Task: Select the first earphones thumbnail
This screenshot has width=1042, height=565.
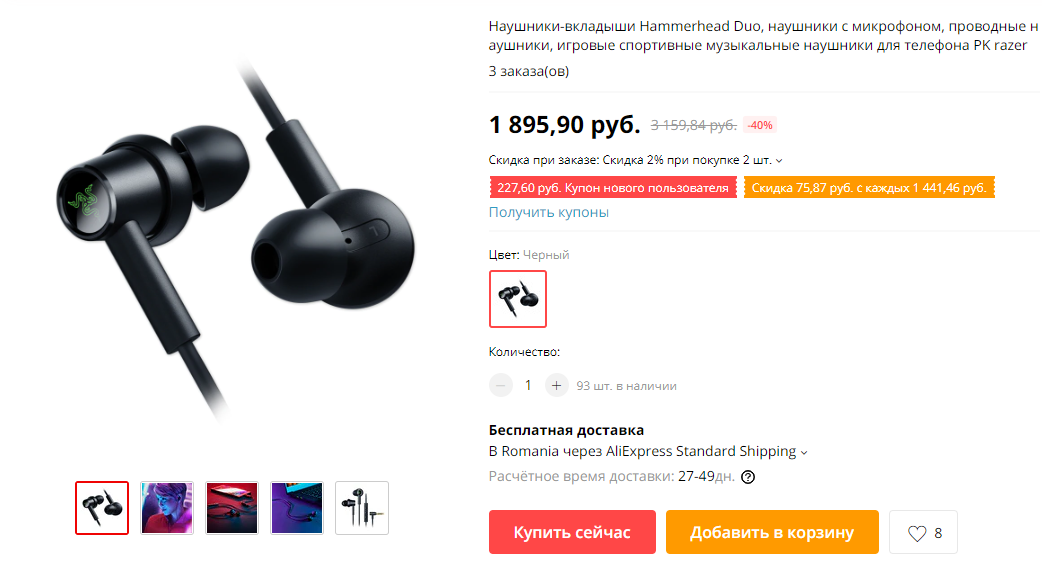Action: 102,508
